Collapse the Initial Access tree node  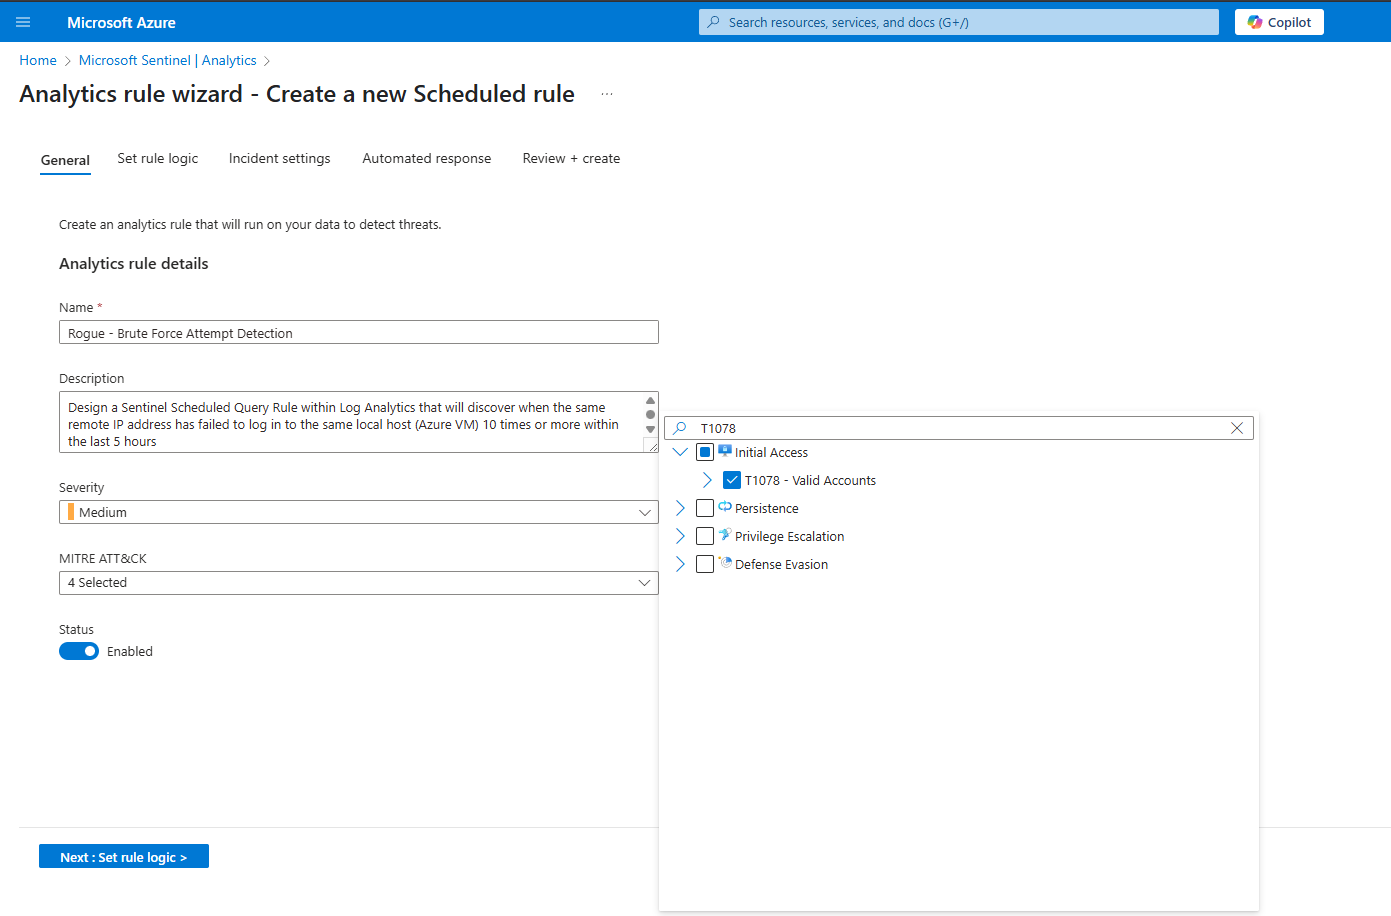click(x=681, y=452)
